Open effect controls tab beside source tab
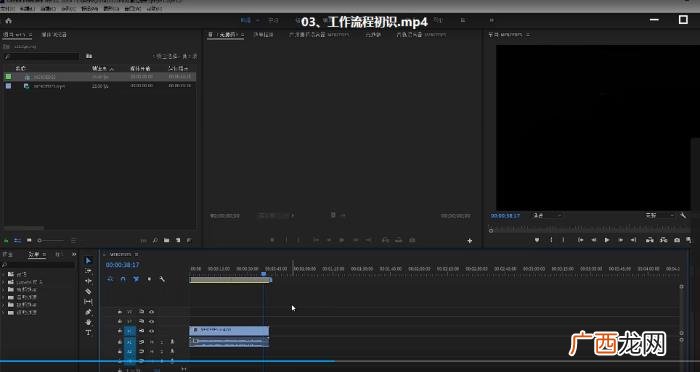Viewport: 700px width, 372px height. [263, 34]
